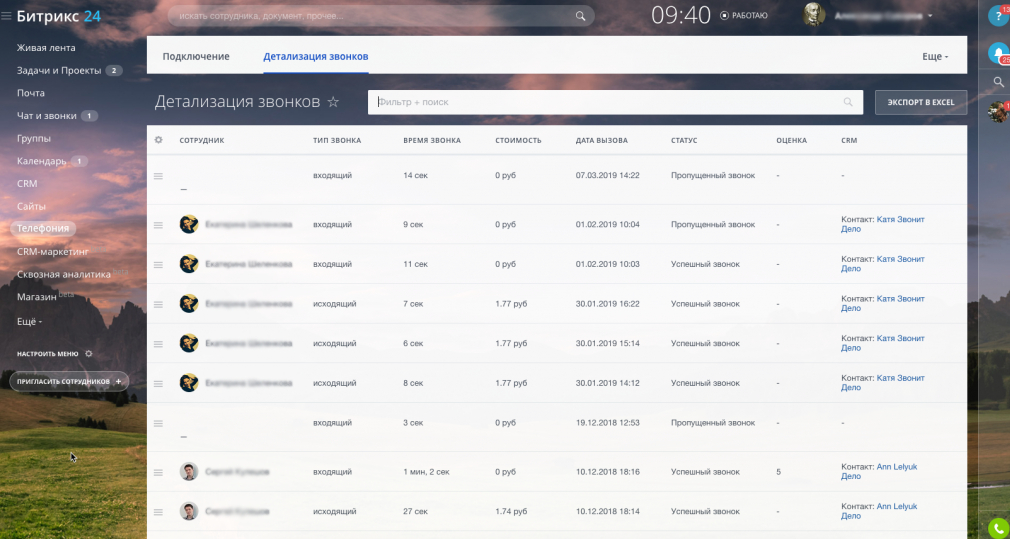Click the magnifier in top search bar

pyautogui.click(x=580, y=16)
